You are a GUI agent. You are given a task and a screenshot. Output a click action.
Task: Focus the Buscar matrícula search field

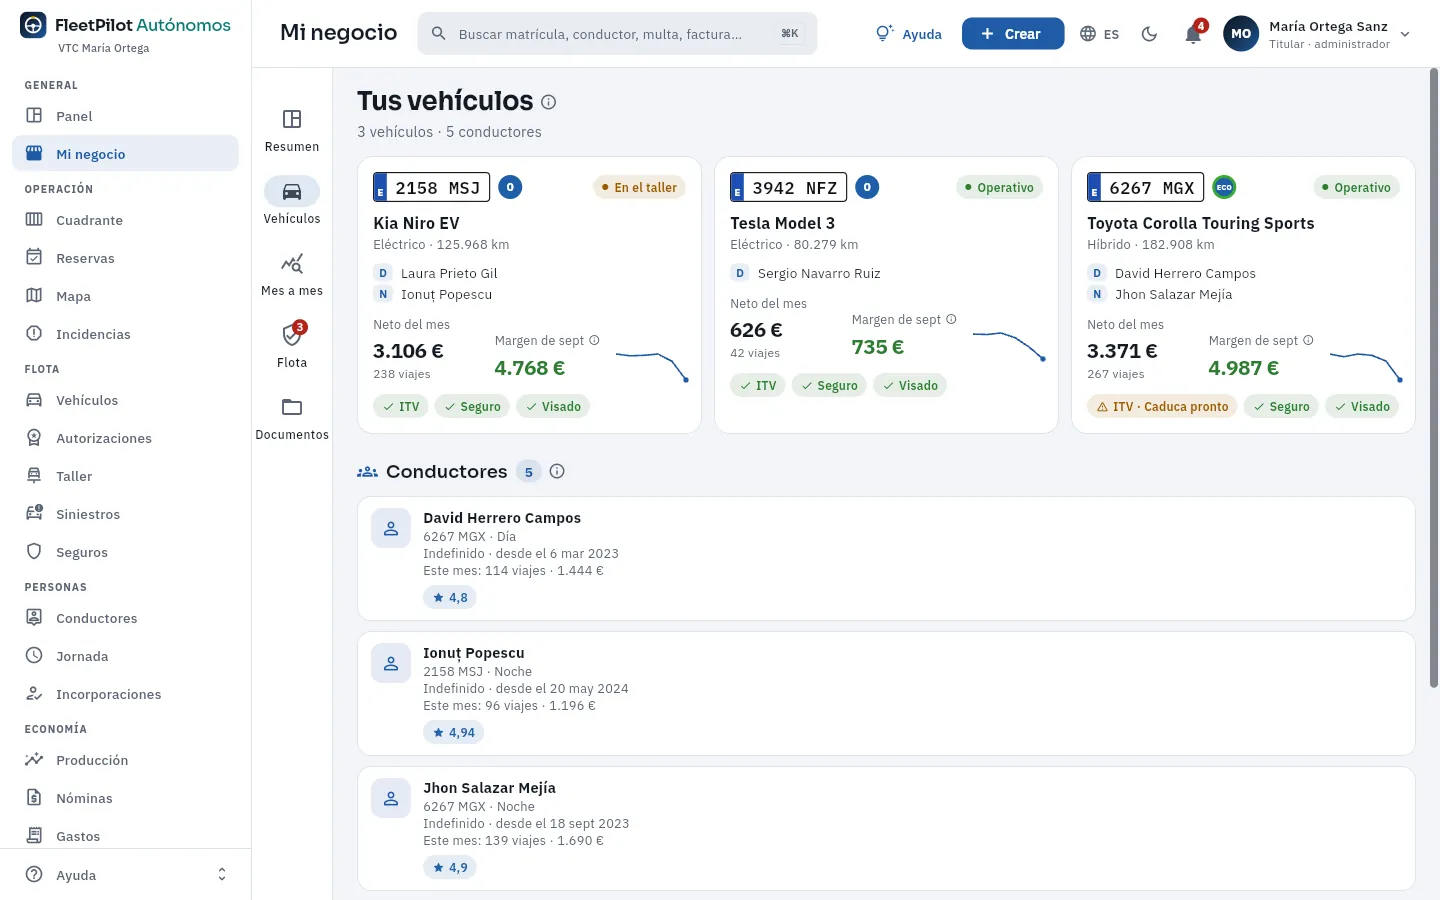(x=617, y=34)
